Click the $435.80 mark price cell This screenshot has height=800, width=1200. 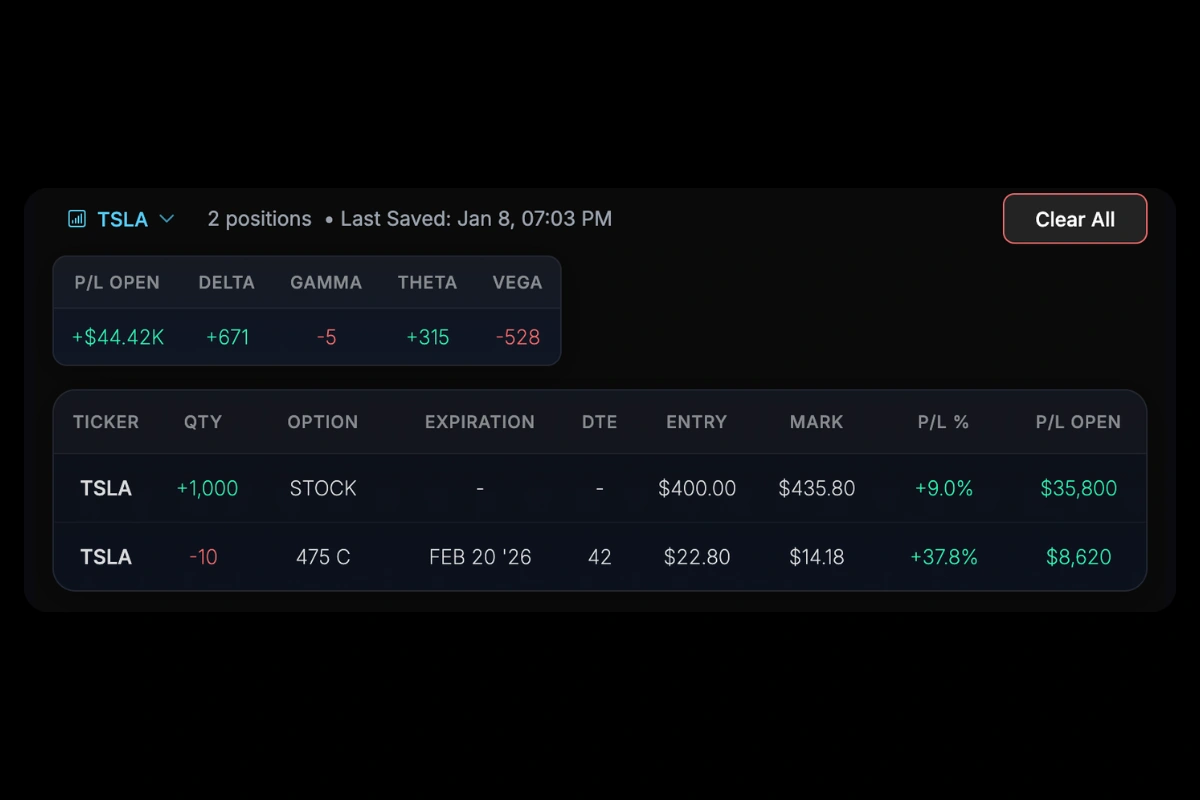pos(816,488)
